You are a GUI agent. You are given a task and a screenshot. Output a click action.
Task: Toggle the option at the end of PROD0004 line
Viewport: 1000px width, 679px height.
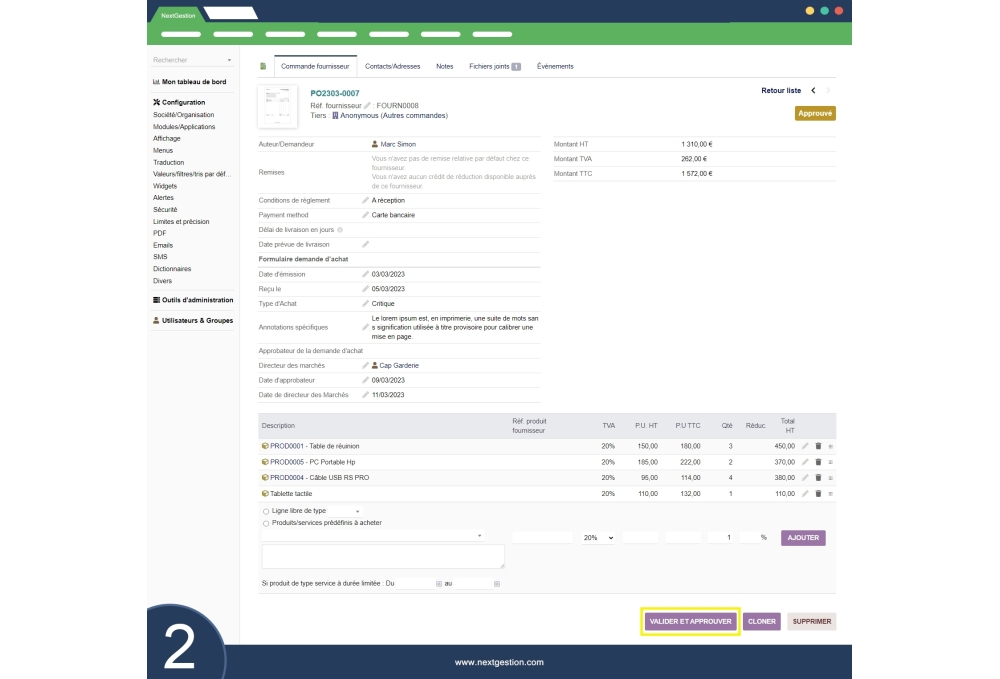coord(832,478)
